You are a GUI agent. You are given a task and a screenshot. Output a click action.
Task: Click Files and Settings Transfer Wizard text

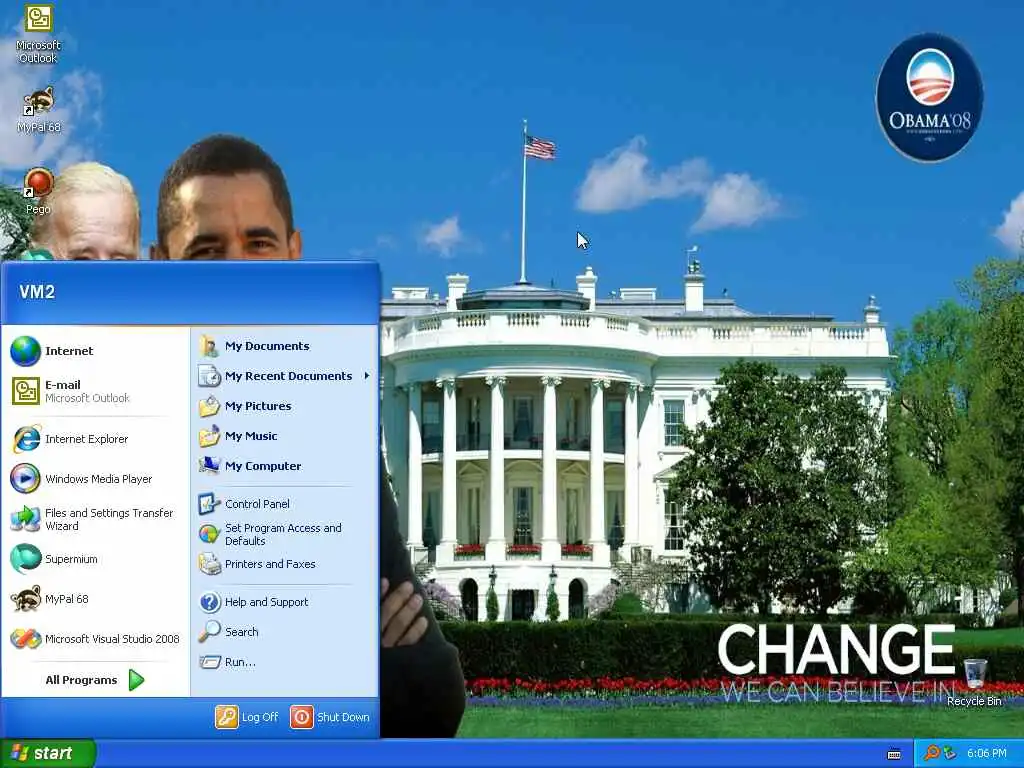tap(109, 519)
